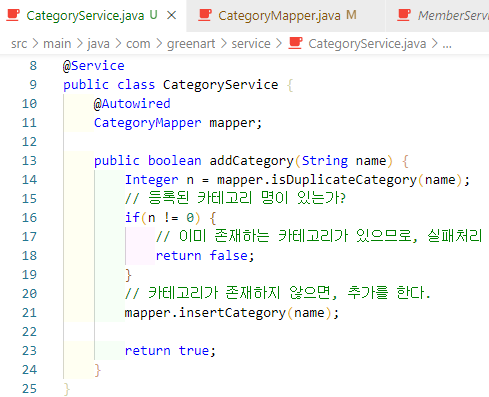Image resolution: width=489 pixels, height=397 pixels.
Task: Click the @Autowired annotation
Action: tap(132, 104)
